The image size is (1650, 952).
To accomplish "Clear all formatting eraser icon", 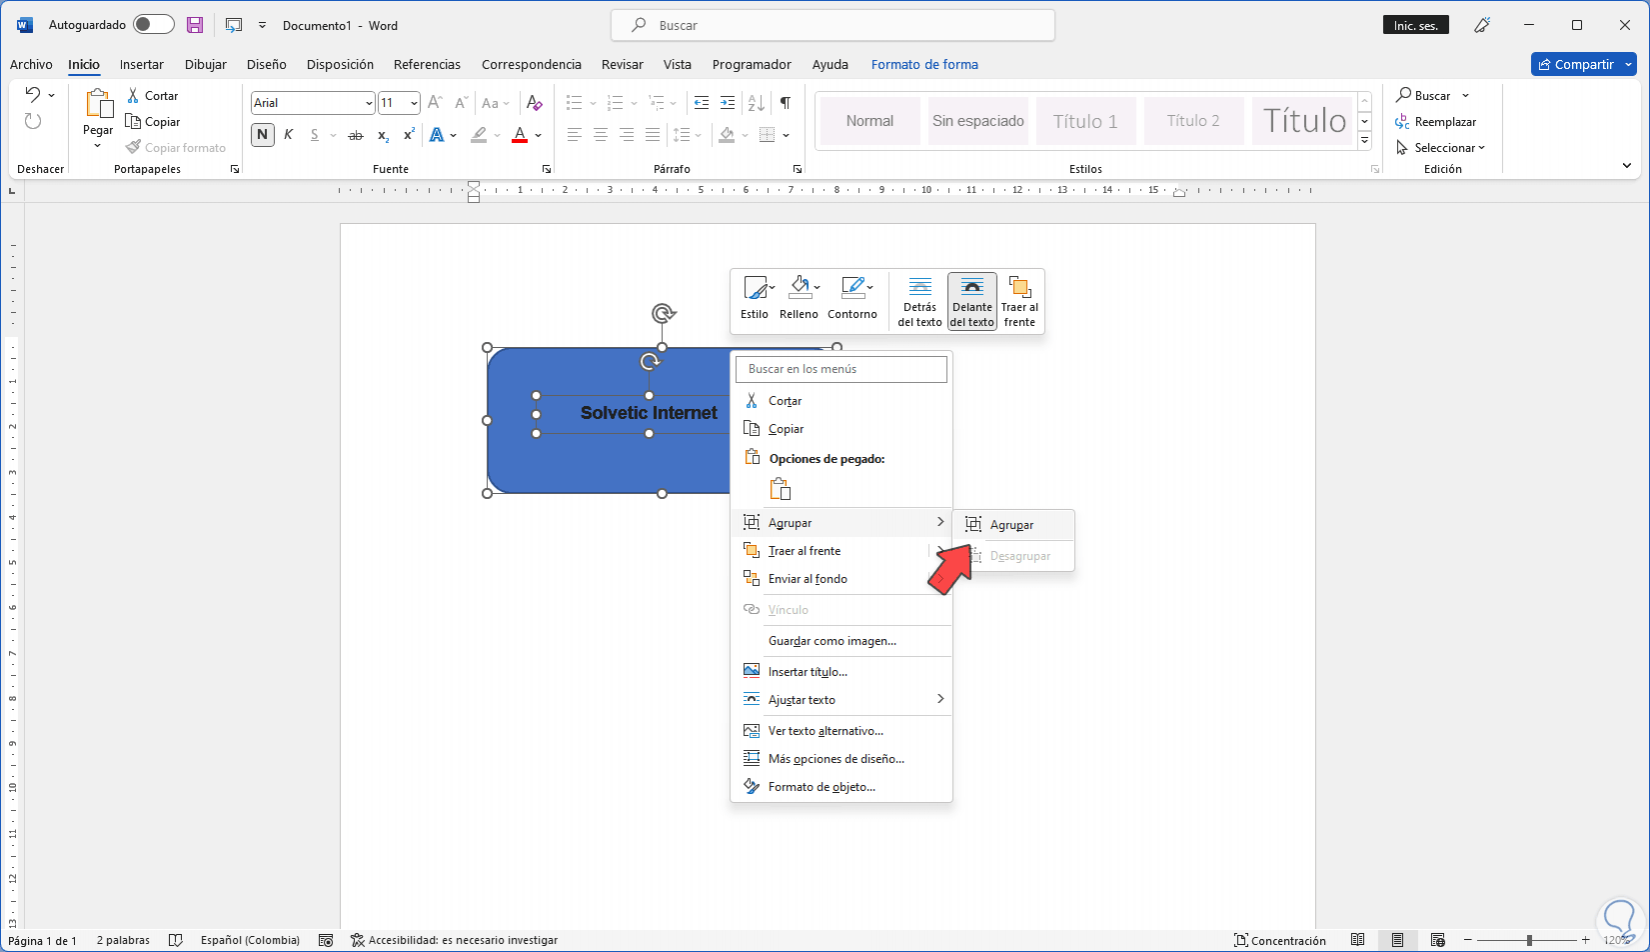I will pos(534,103).
